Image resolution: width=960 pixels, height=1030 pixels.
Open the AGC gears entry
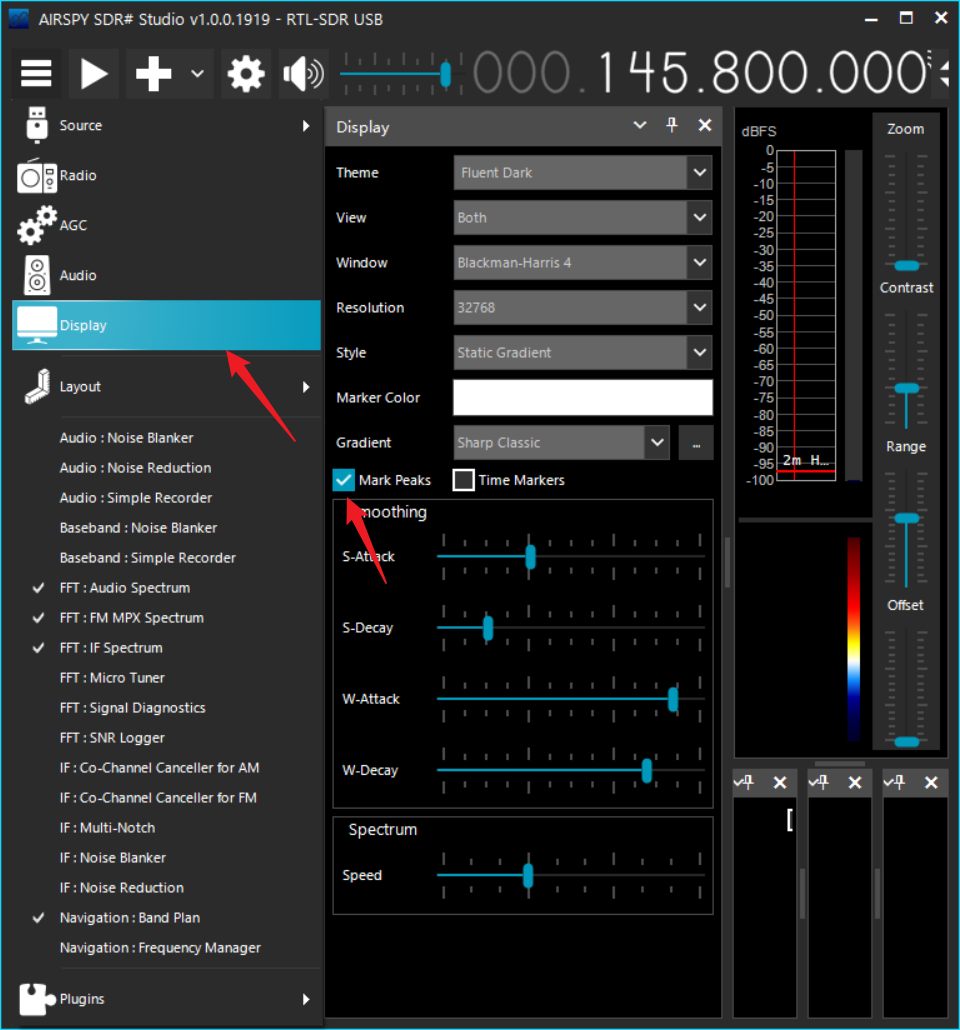click(72, 226)
